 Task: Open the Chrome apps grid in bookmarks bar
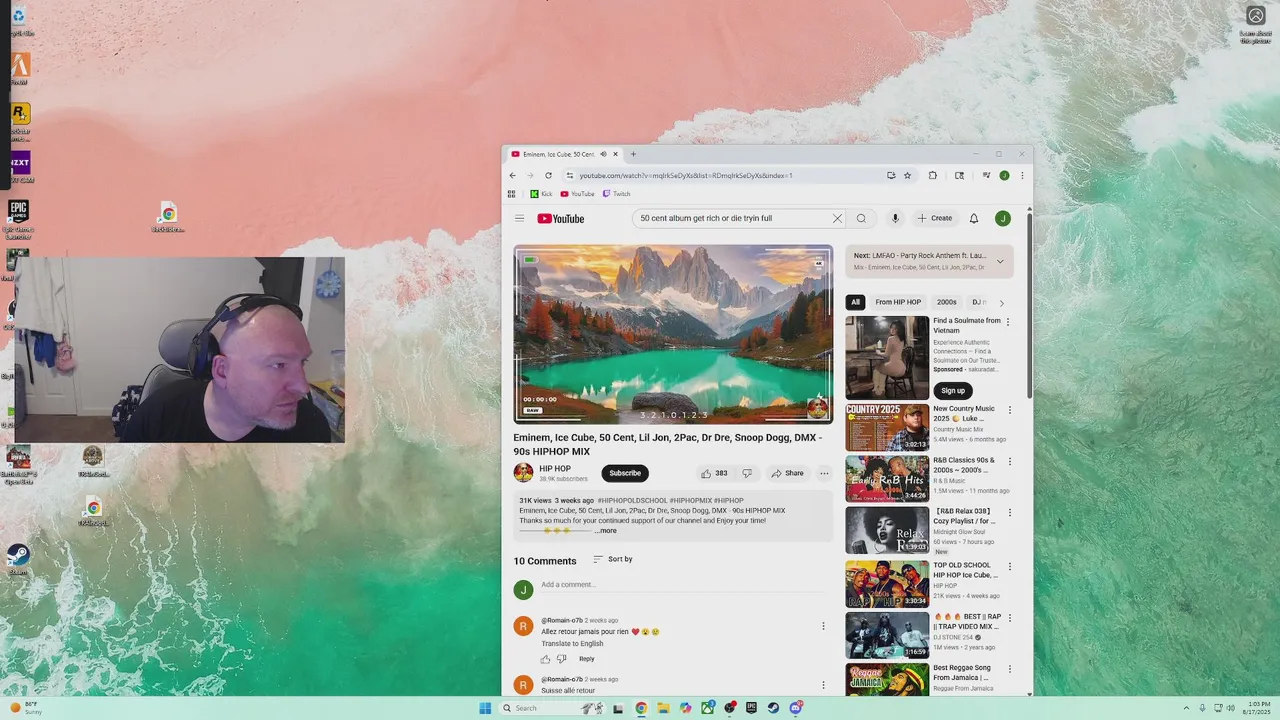[511, 194]
